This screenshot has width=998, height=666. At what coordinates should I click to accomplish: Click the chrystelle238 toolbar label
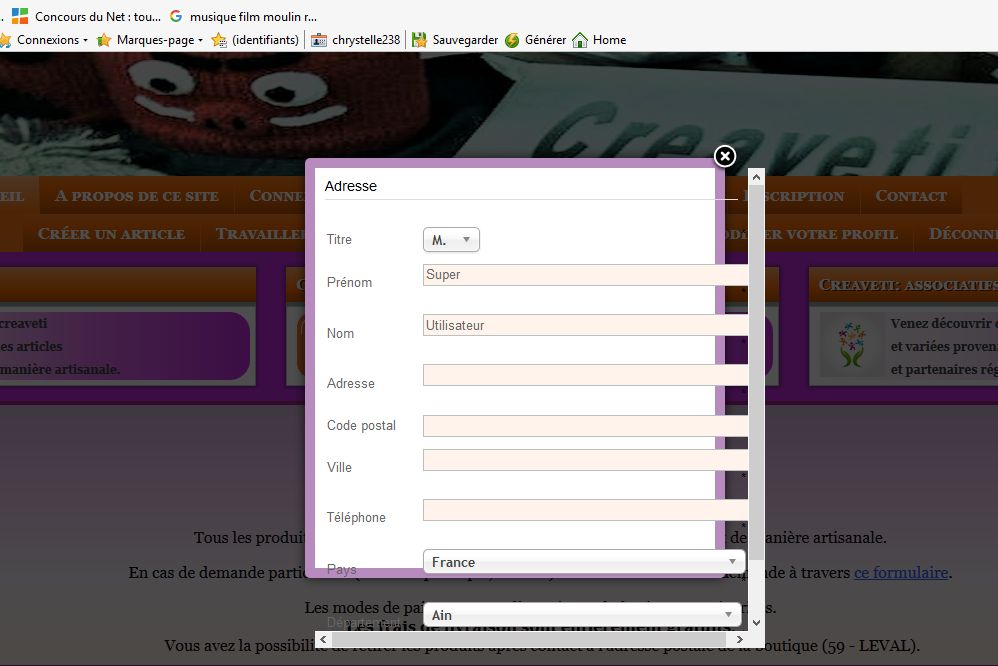coord(366,40)
